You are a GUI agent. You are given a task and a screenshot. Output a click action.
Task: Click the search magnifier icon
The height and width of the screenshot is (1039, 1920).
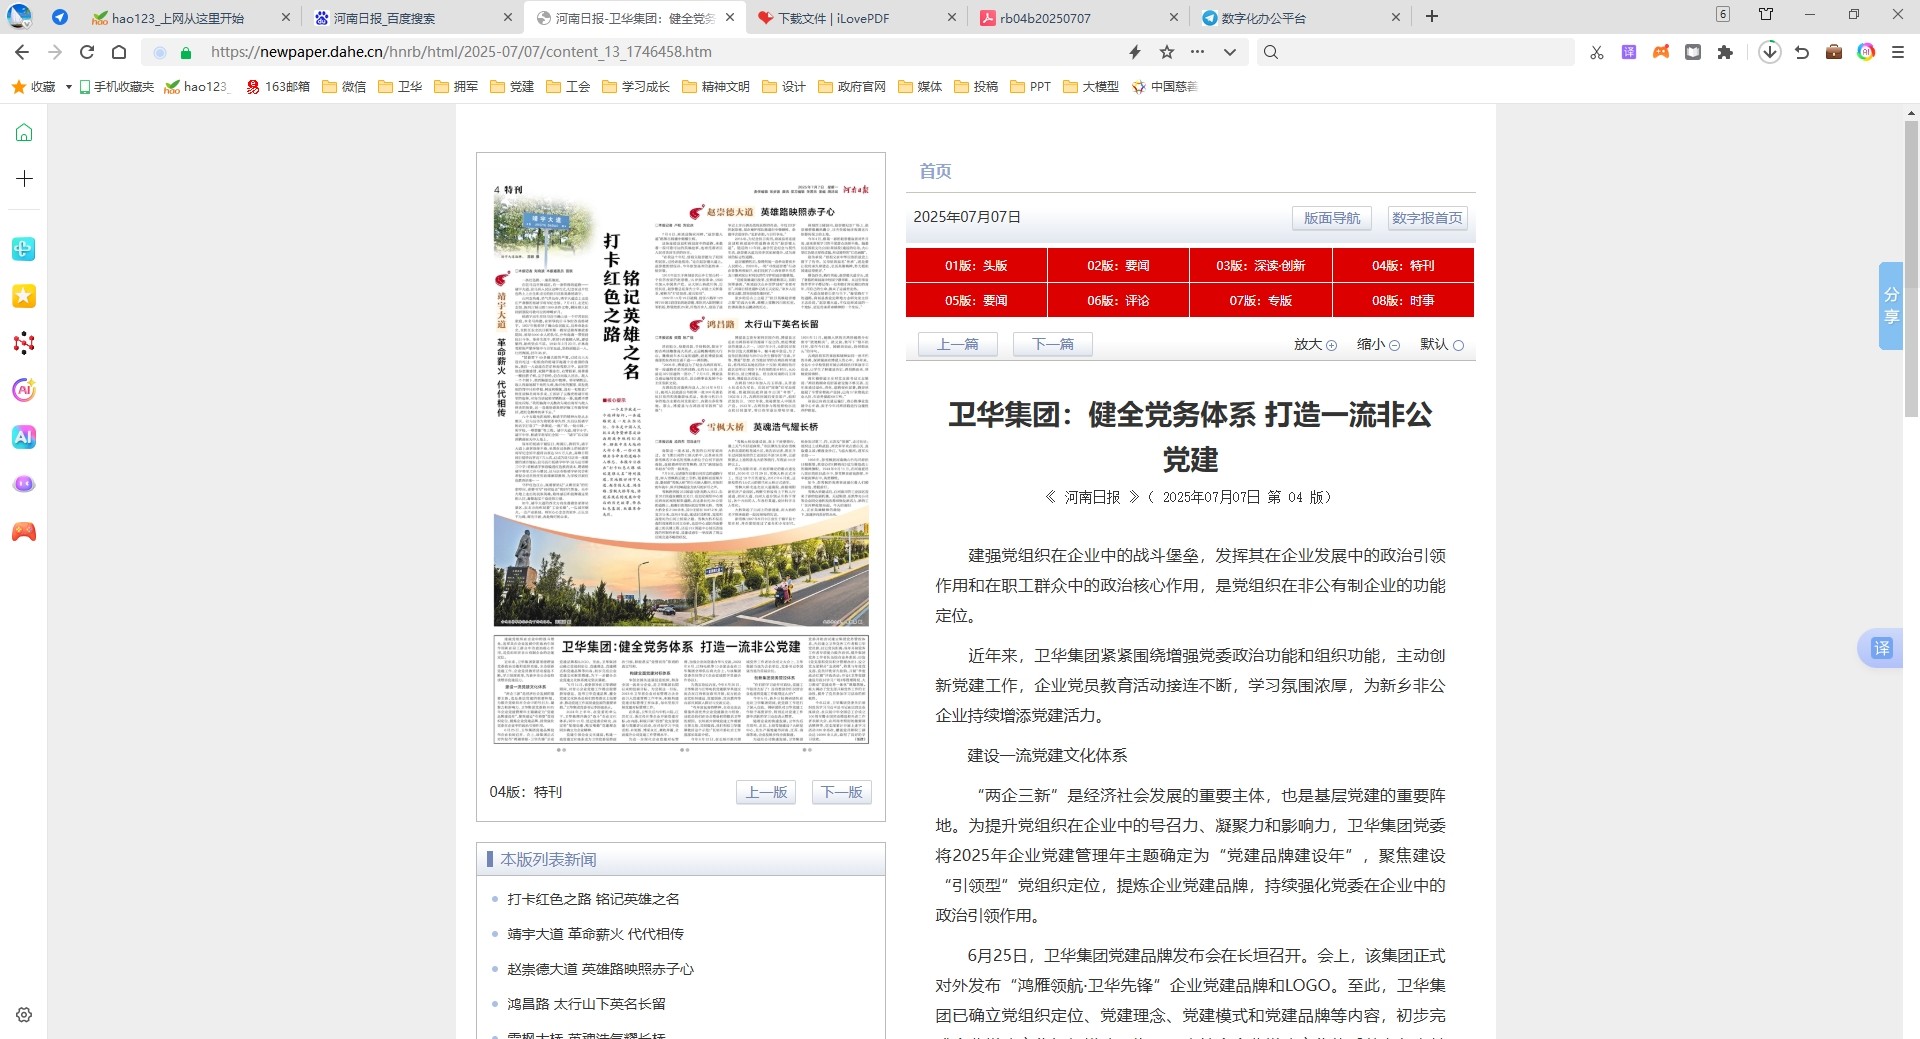click(x=1271, y=52)
